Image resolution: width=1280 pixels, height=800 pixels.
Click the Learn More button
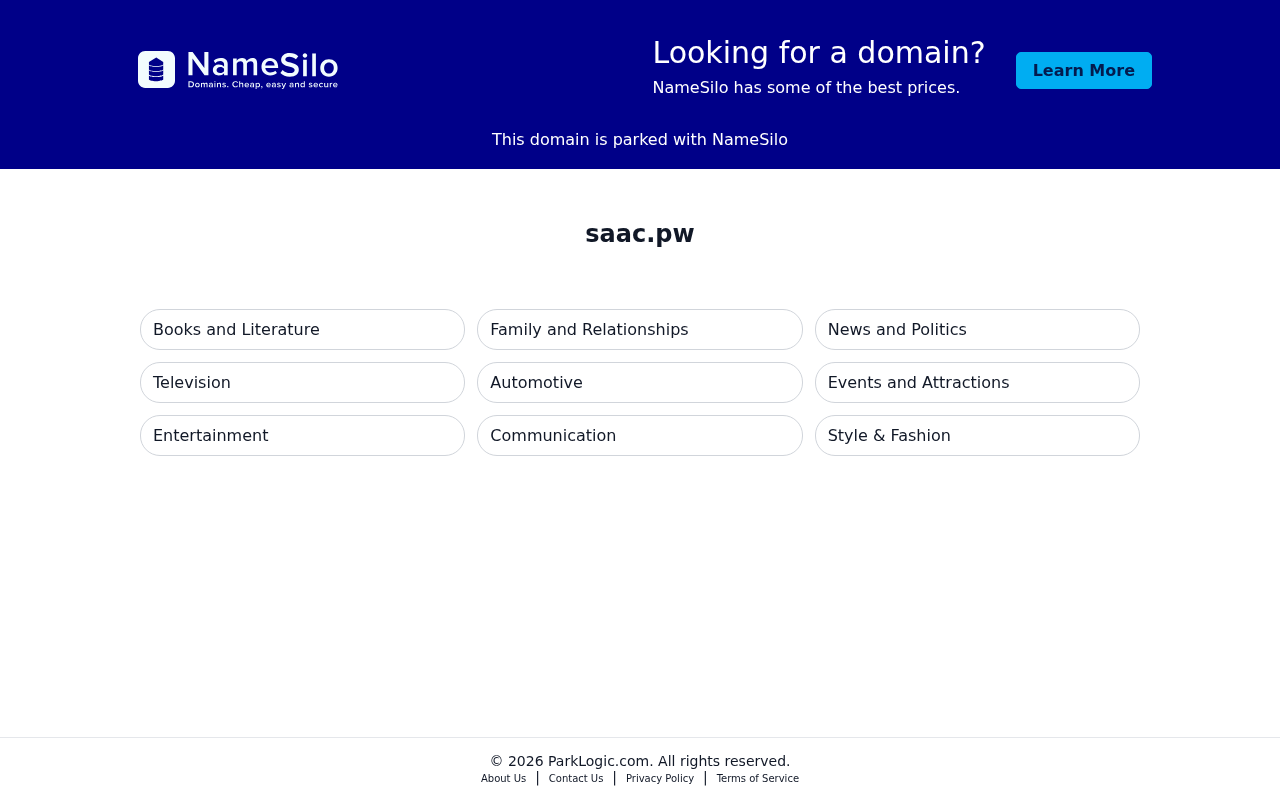coord(1084,71)
